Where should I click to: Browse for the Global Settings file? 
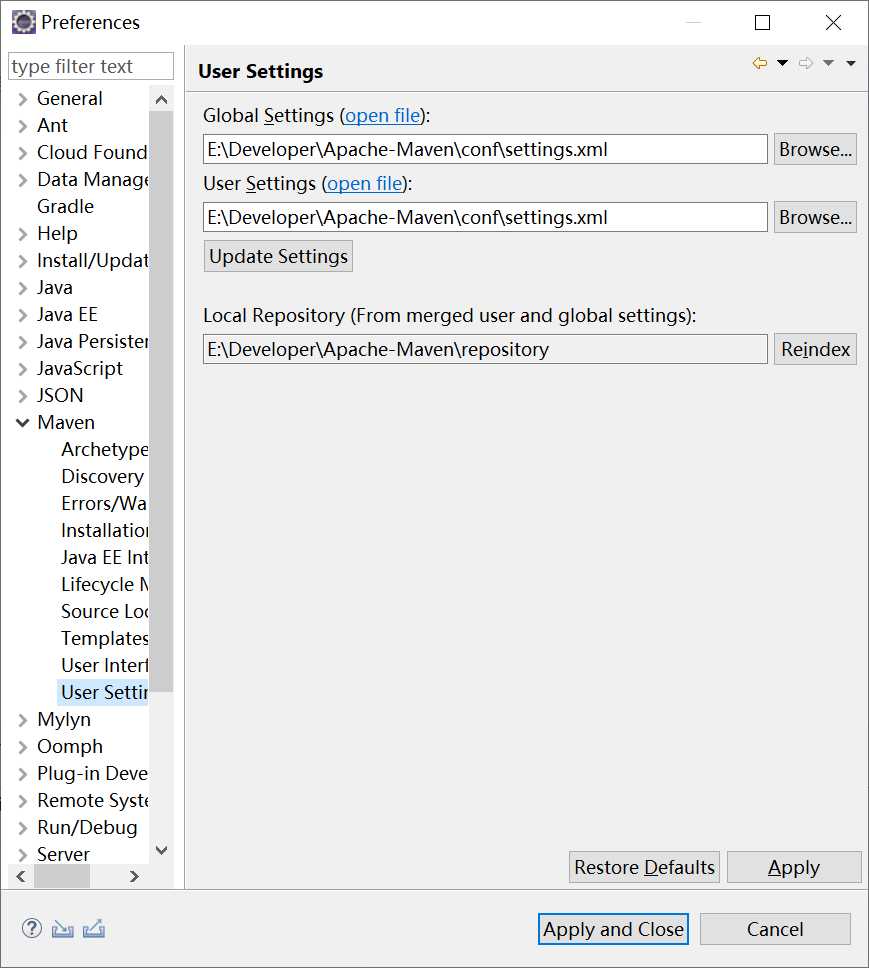[x=815, y=149]
